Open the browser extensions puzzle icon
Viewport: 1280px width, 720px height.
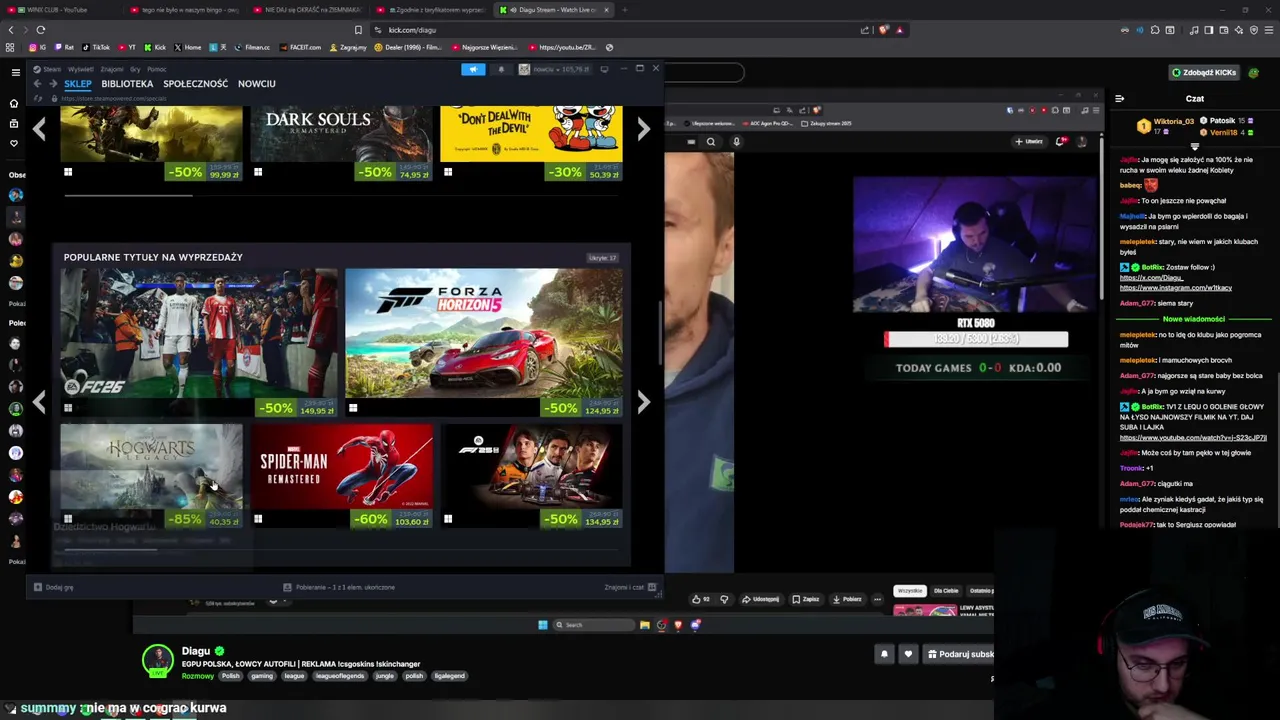pyautogui.click(x=1154, y=30)
